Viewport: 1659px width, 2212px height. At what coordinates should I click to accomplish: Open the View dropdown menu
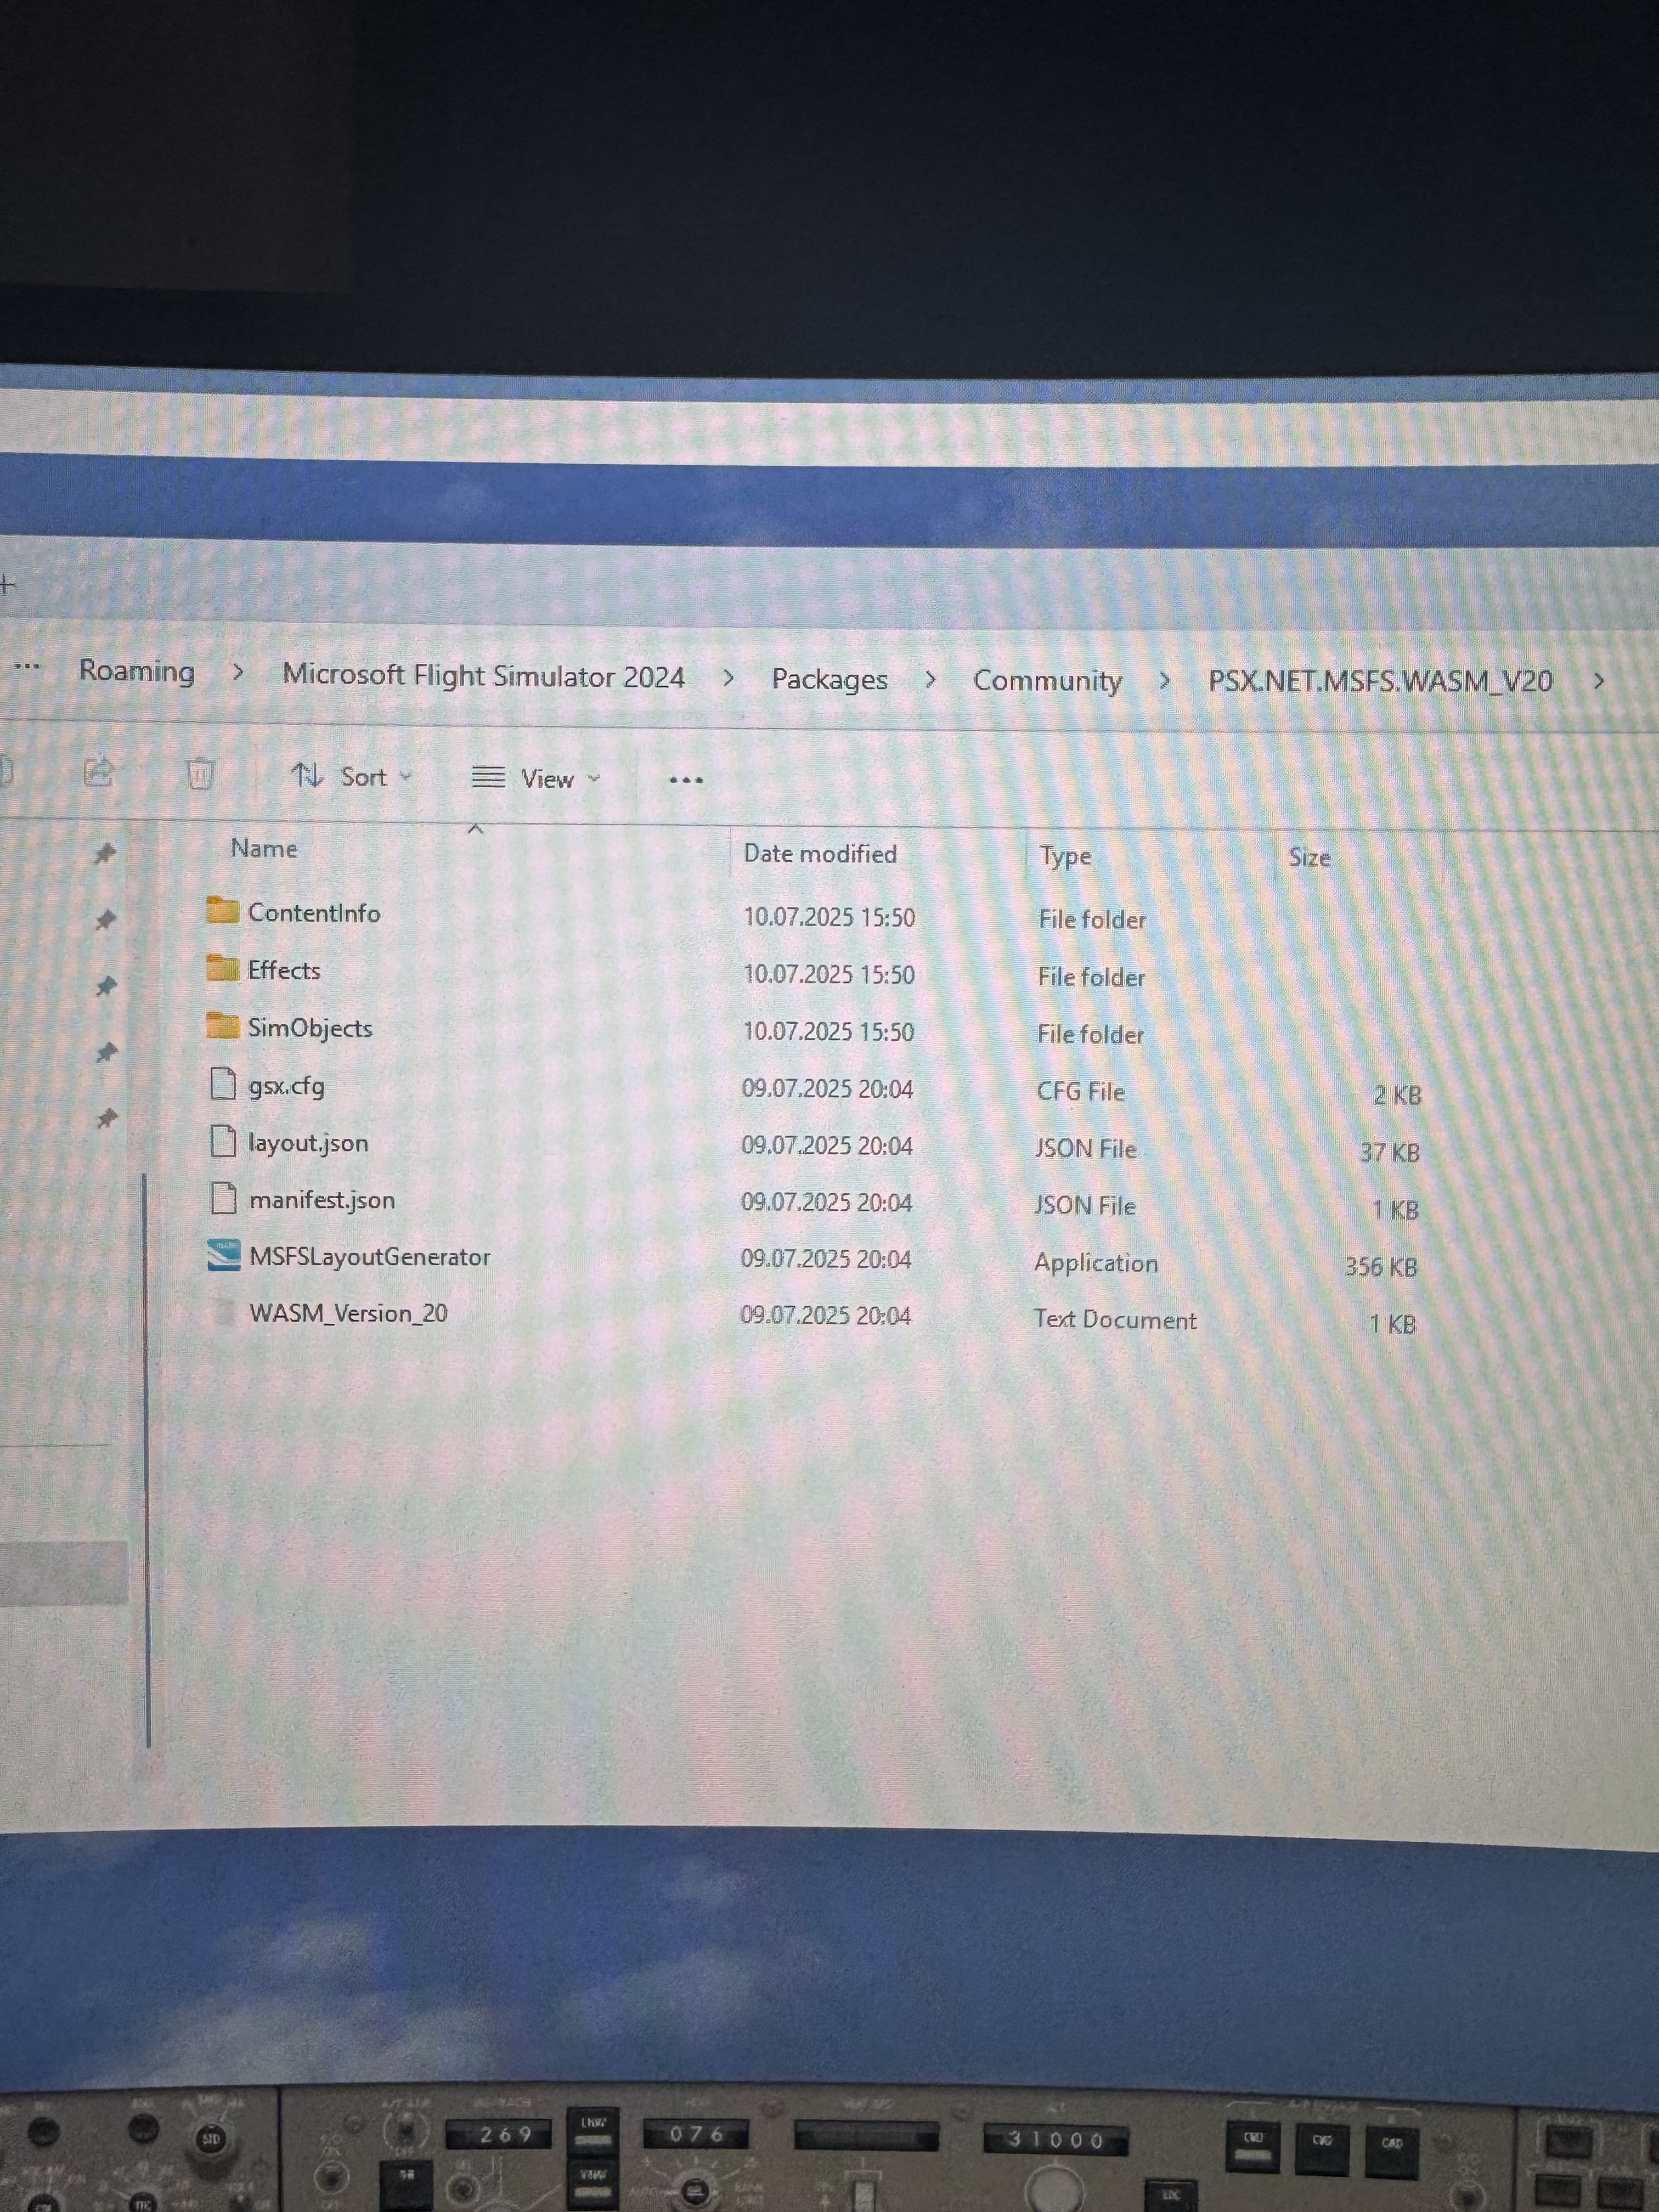click(x=536, y=778)
